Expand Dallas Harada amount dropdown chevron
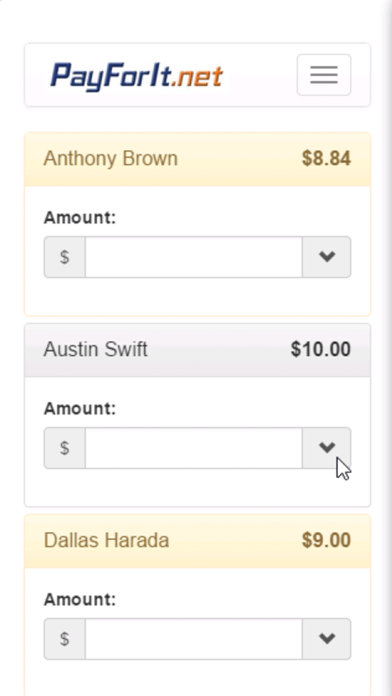This screenshot has width=392, height=696. 327,639
